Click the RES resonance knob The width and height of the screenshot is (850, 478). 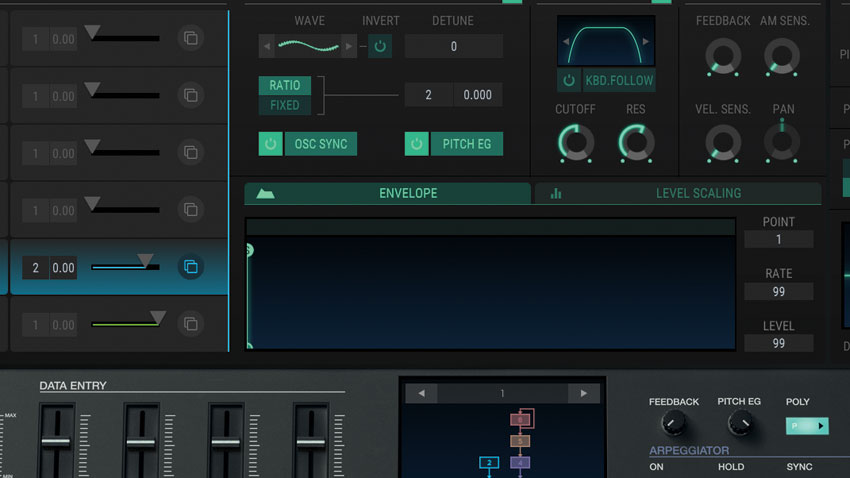pyautogui.click(x=636, y=143)
